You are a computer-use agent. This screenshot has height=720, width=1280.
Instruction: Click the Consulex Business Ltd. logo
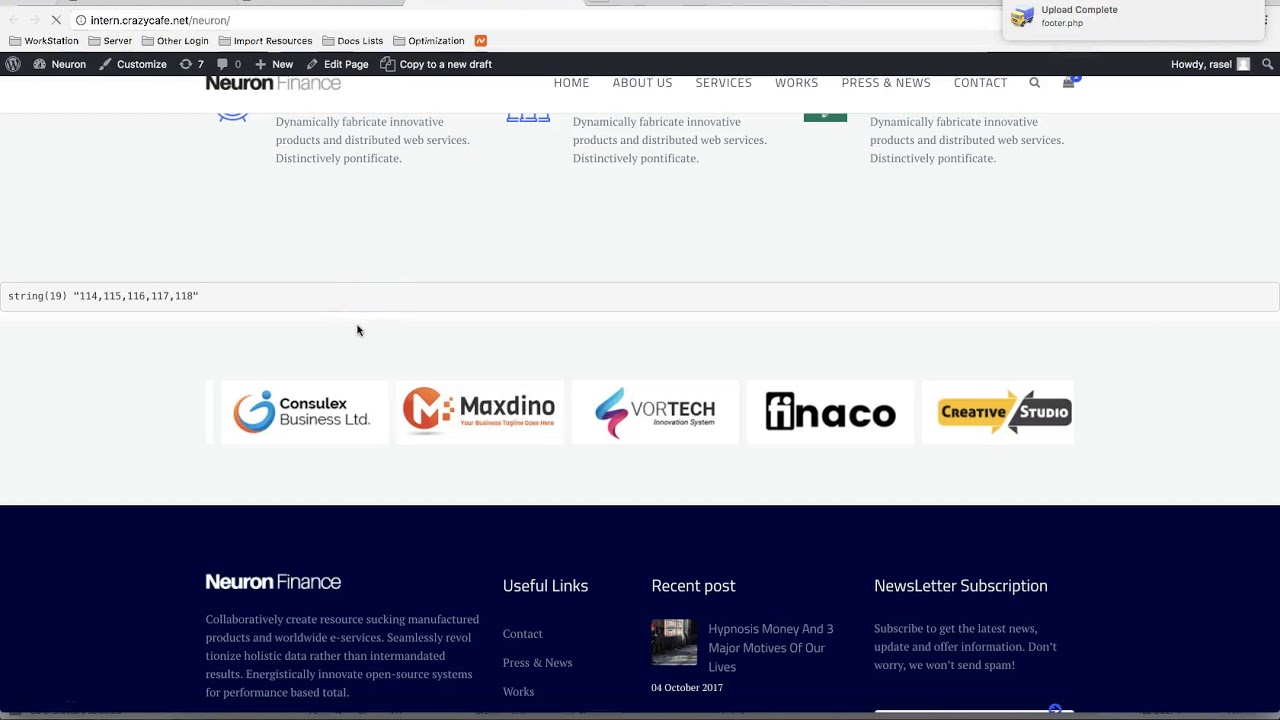pos(303,412)
